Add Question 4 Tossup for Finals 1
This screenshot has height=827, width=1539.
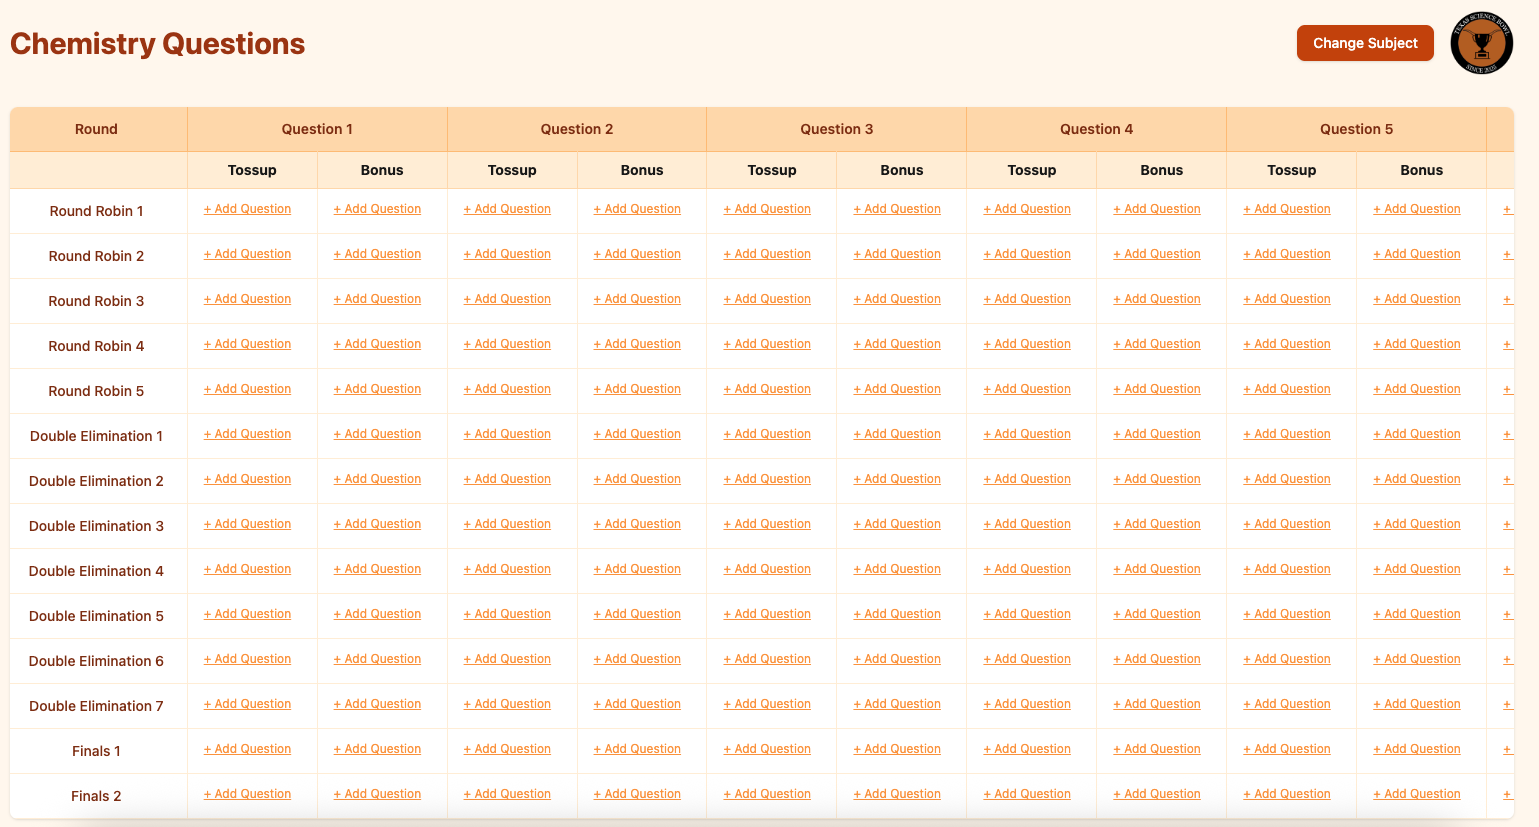coord(1027,749)
